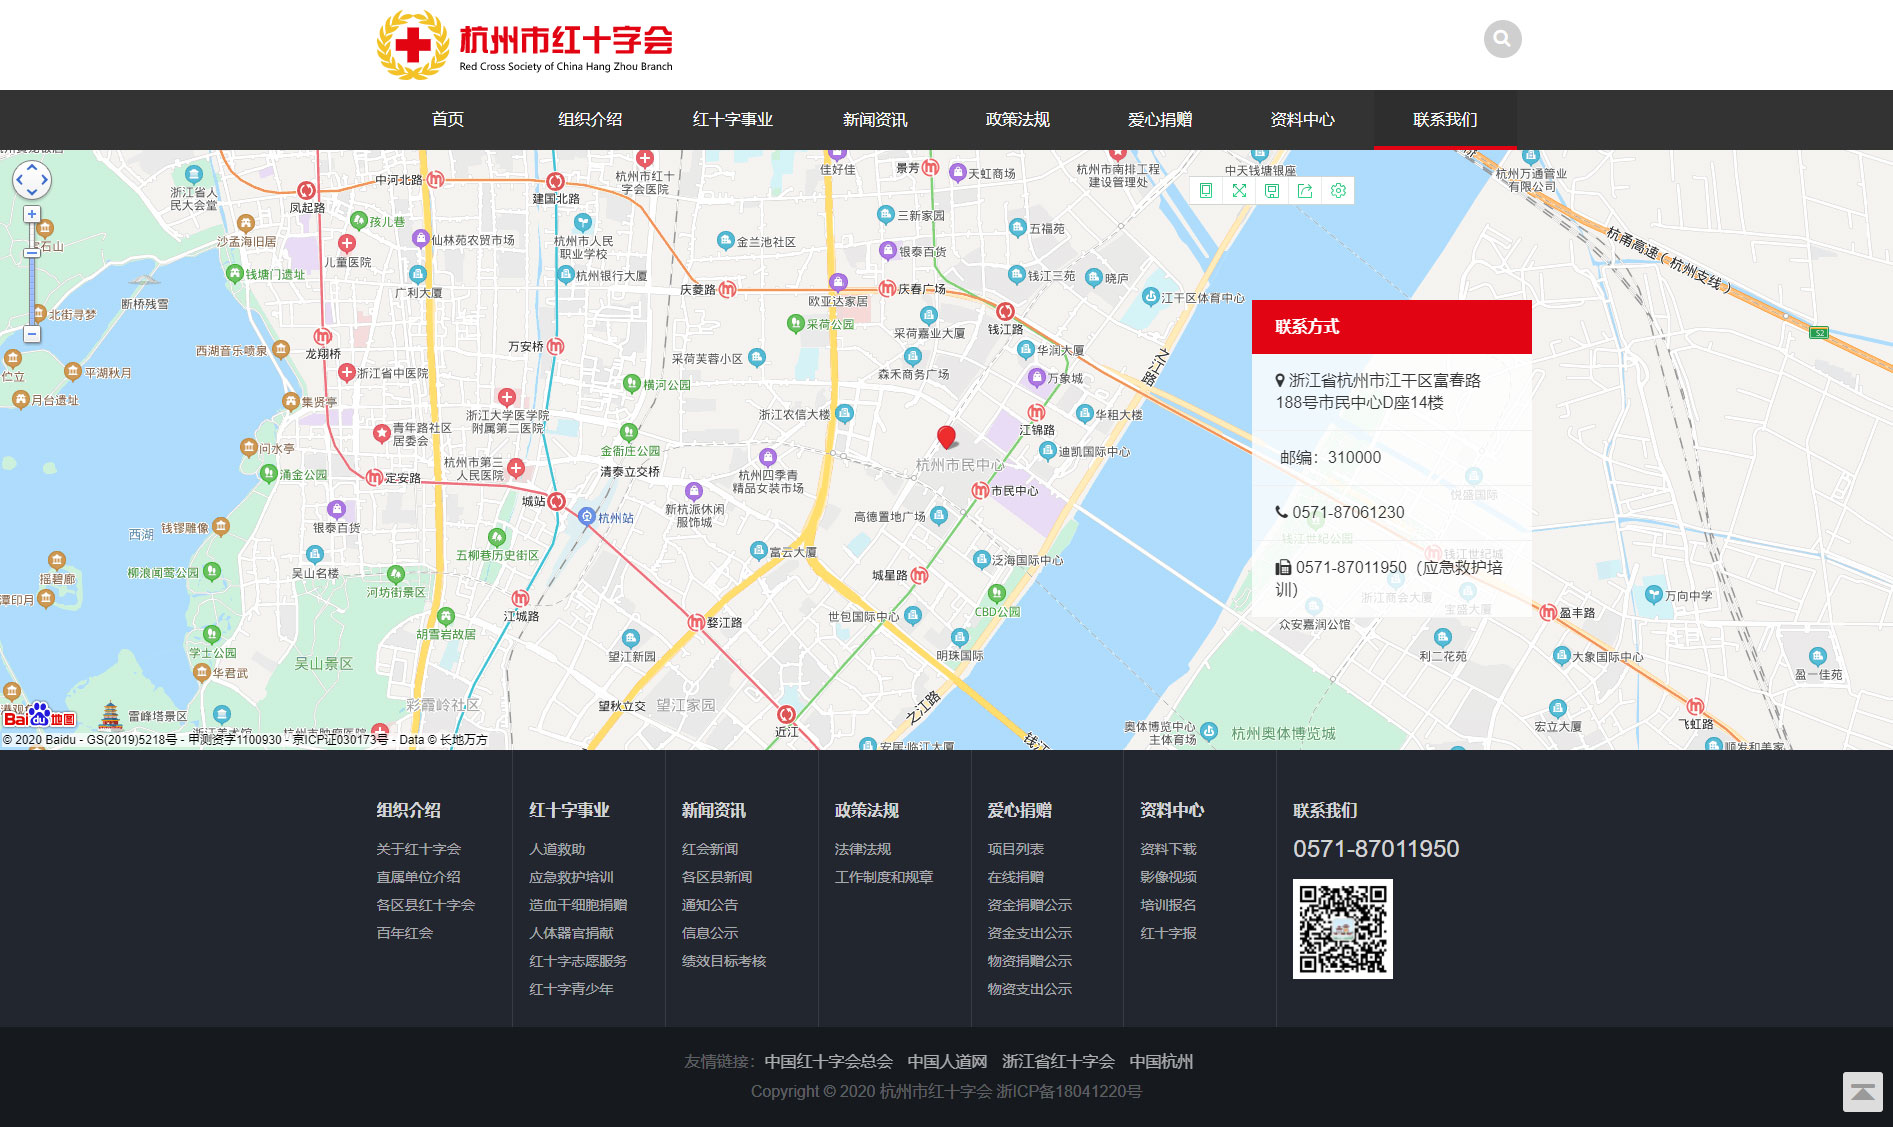Open footer link 影像视频

coord(1168,877)
